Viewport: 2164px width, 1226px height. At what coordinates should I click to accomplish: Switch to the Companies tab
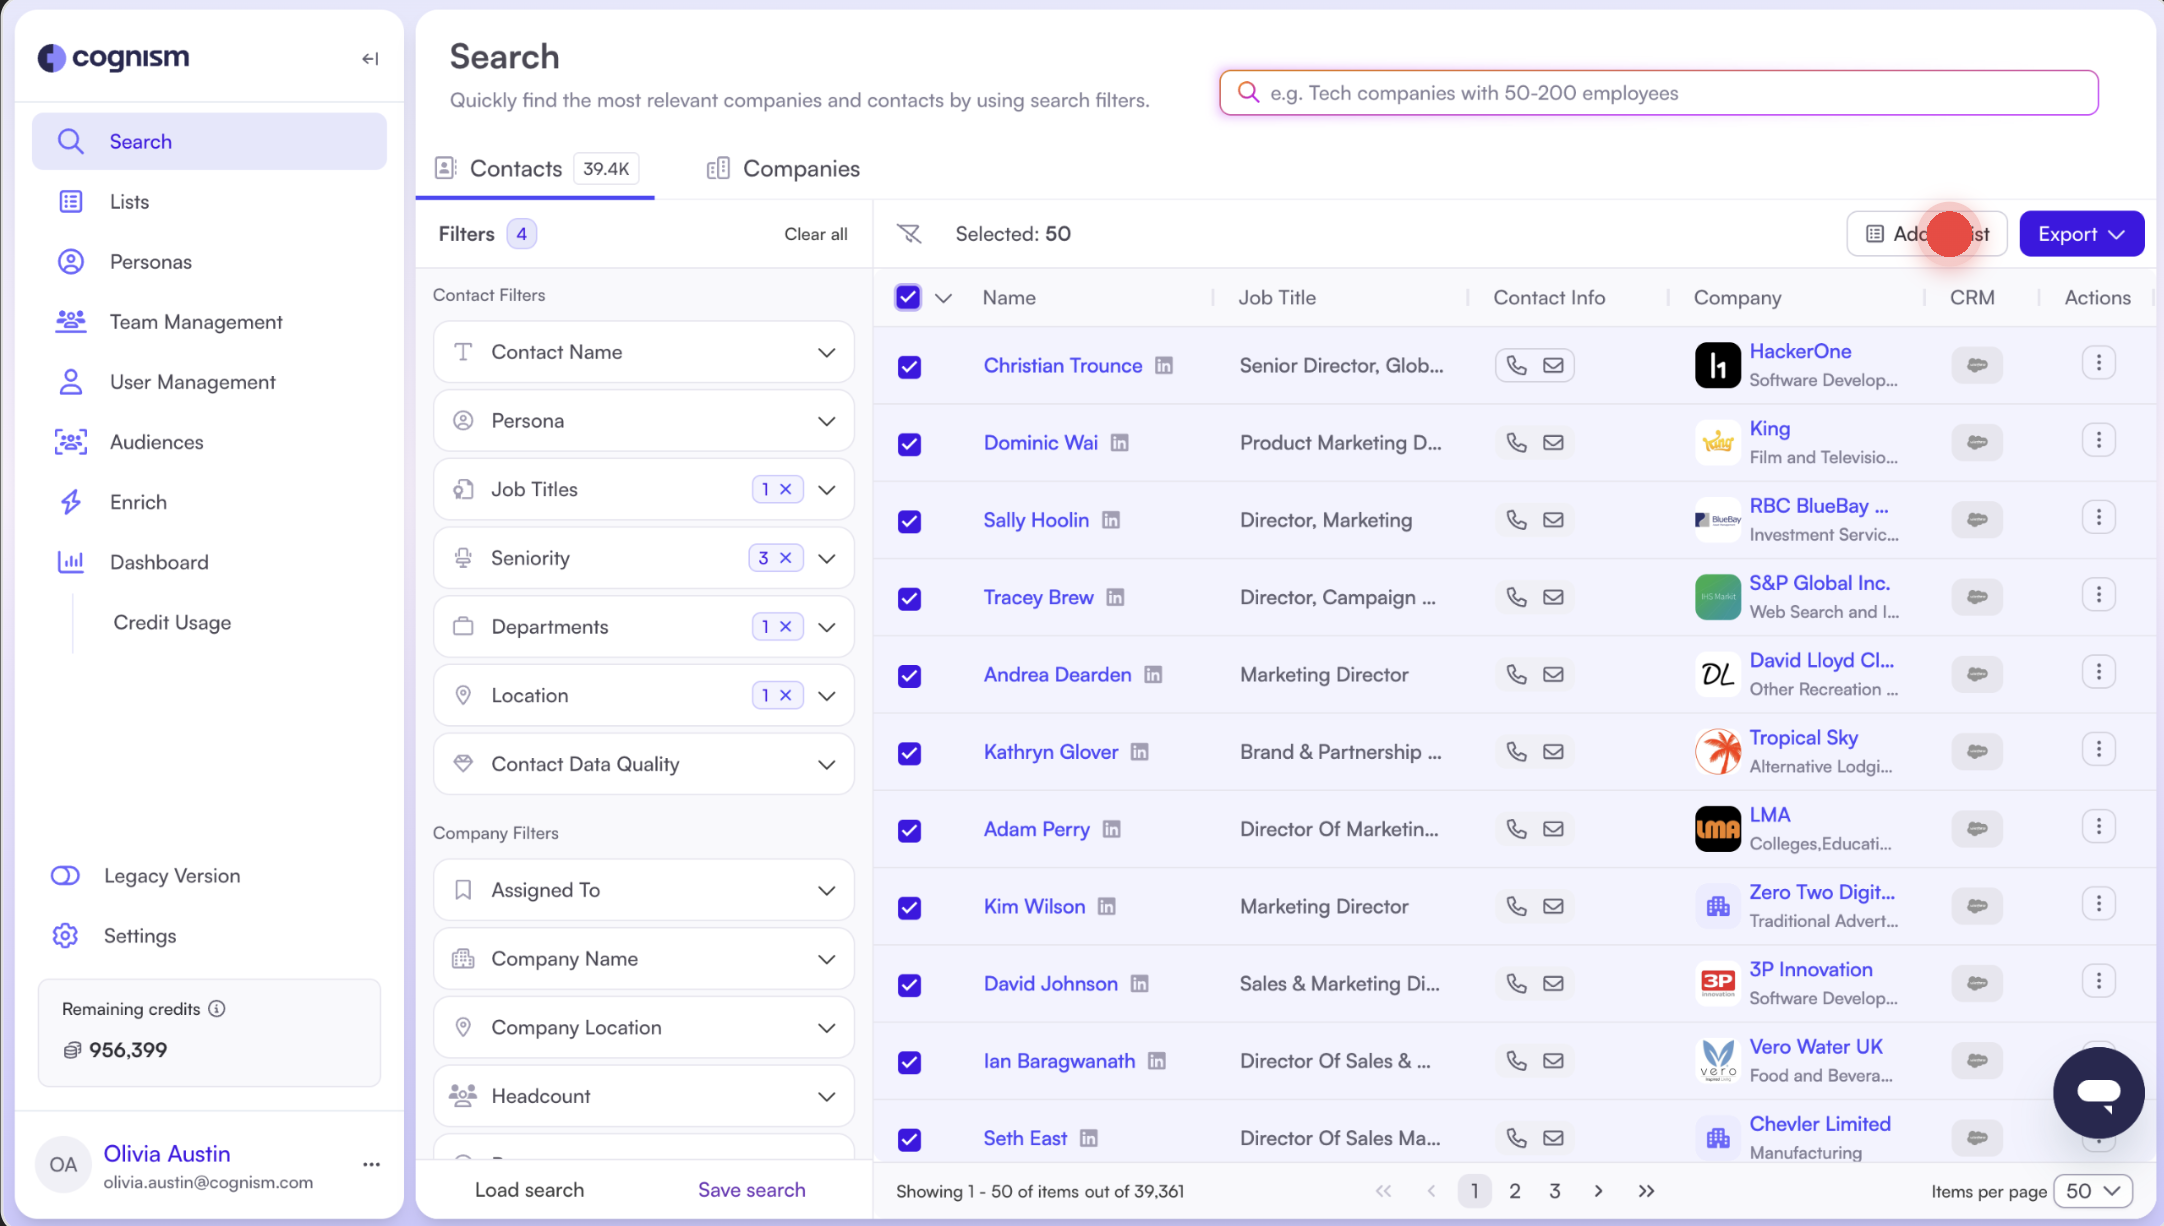[x=800, y=168]
